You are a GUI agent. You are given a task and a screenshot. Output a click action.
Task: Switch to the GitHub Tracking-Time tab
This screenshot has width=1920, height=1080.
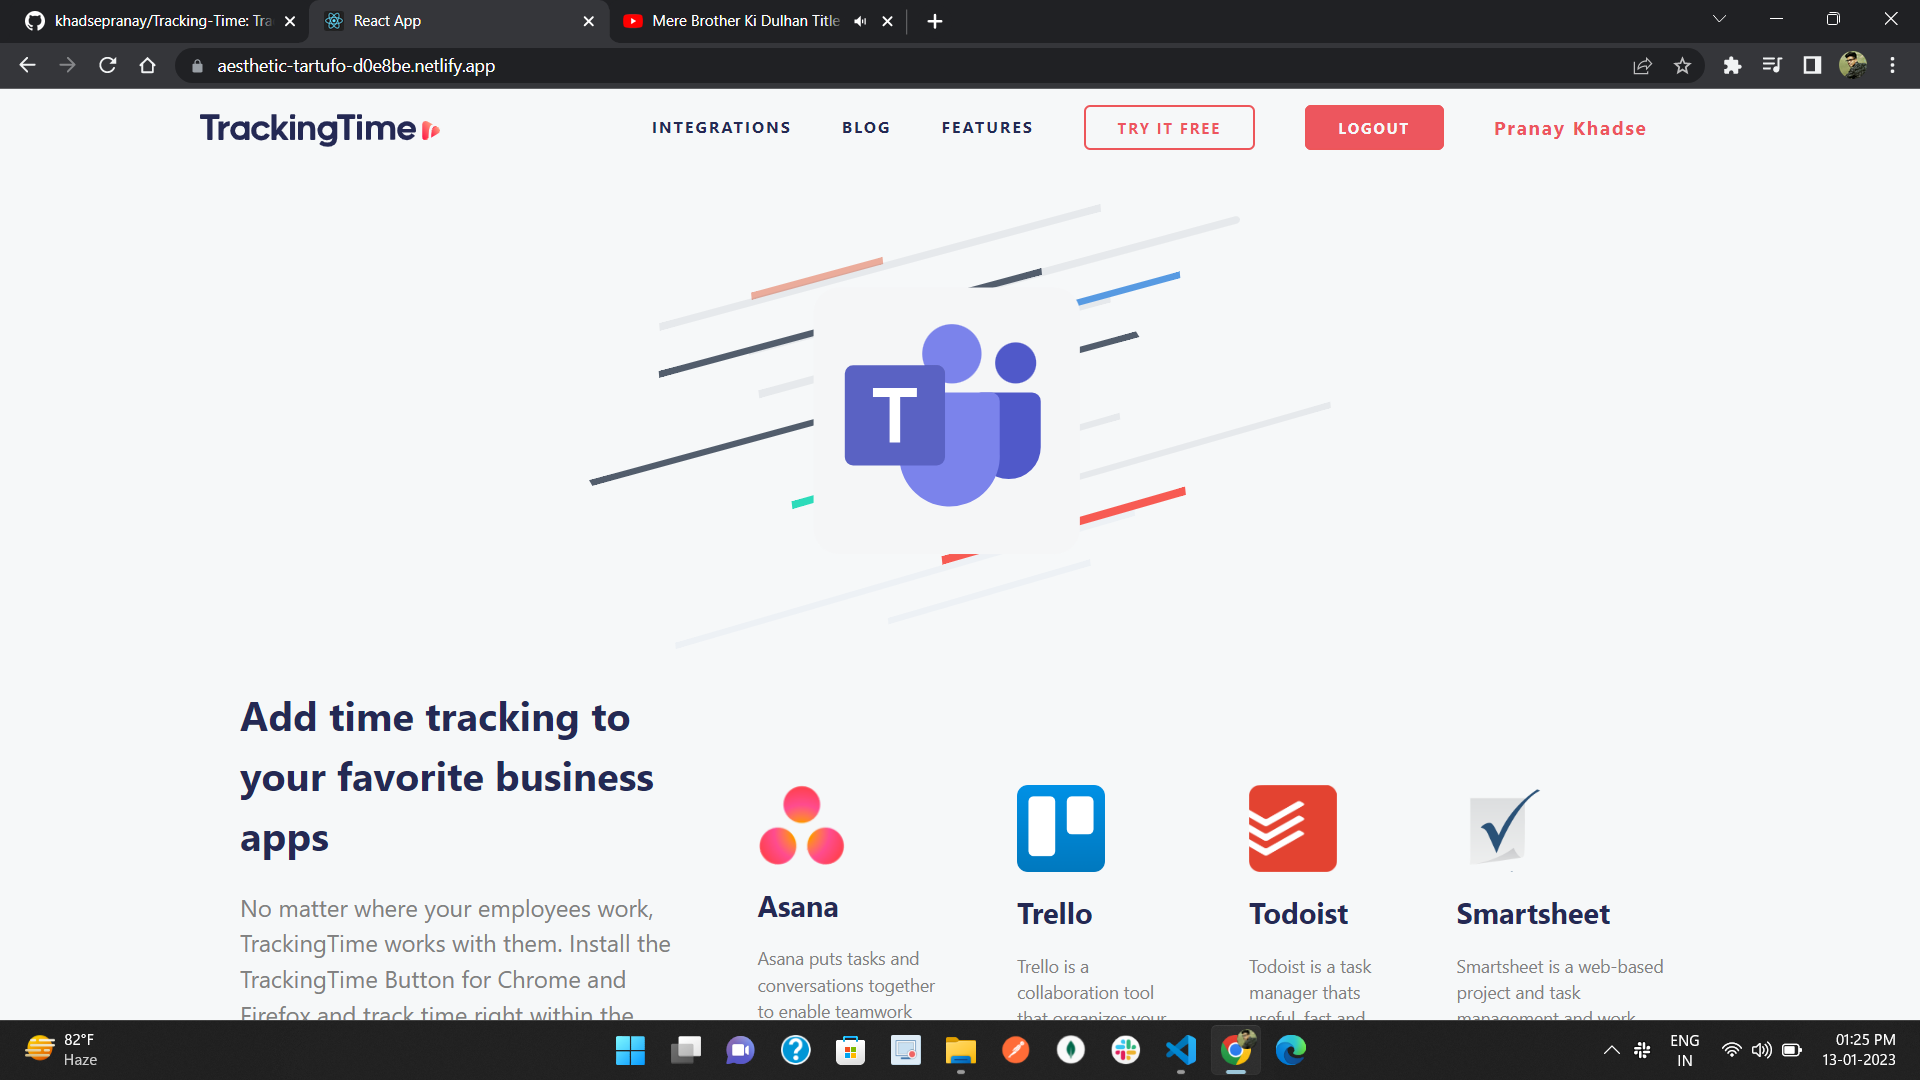(160, 21)
